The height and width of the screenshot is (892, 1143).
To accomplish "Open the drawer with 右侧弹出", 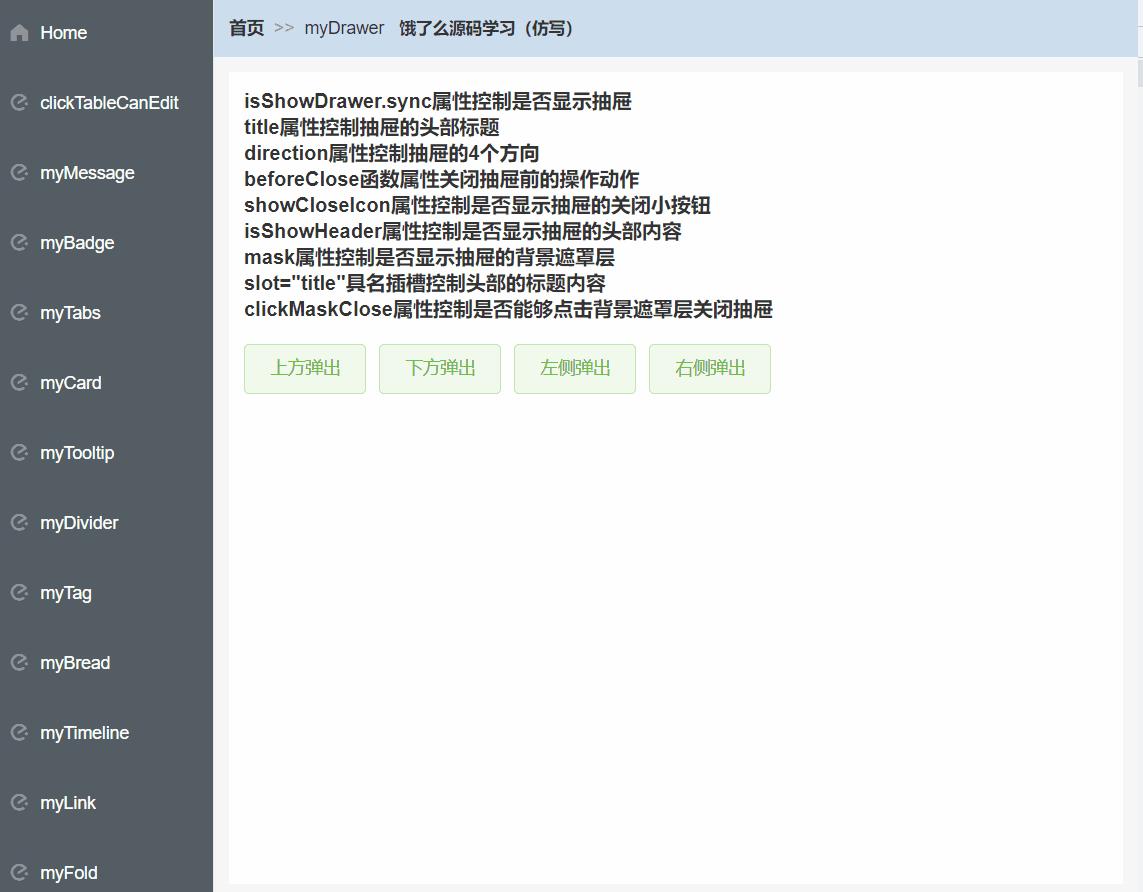I will point(709,369).
